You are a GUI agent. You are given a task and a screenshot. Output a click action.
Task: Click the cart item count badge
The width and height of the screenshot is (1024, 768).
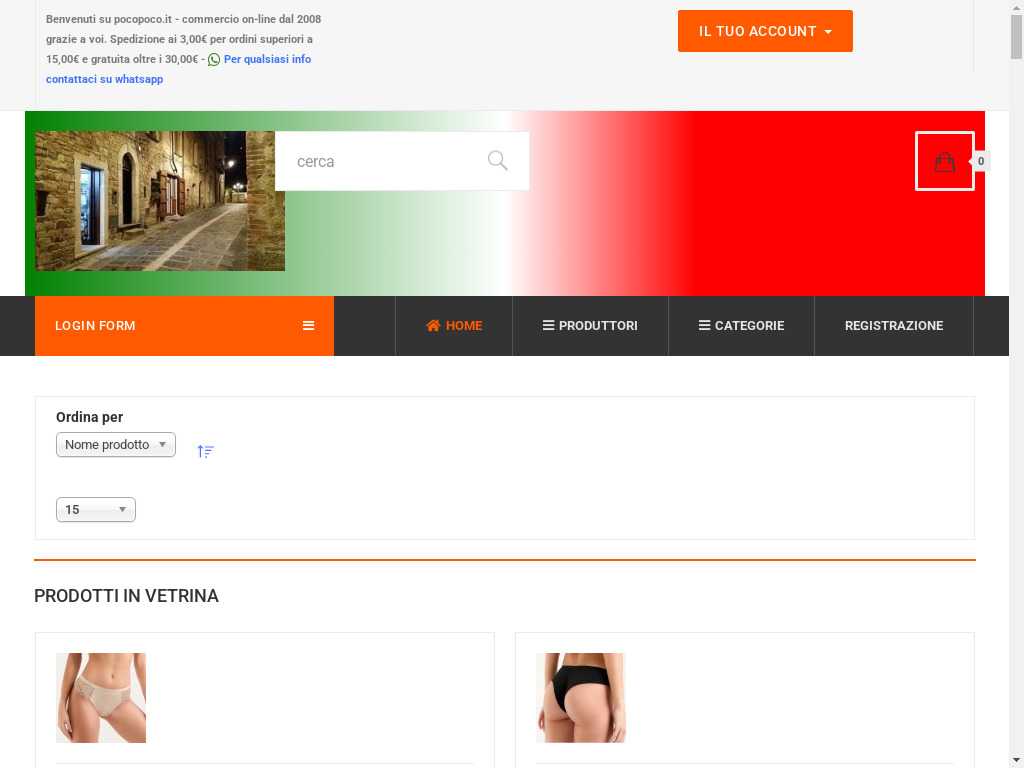coord(980,161)
